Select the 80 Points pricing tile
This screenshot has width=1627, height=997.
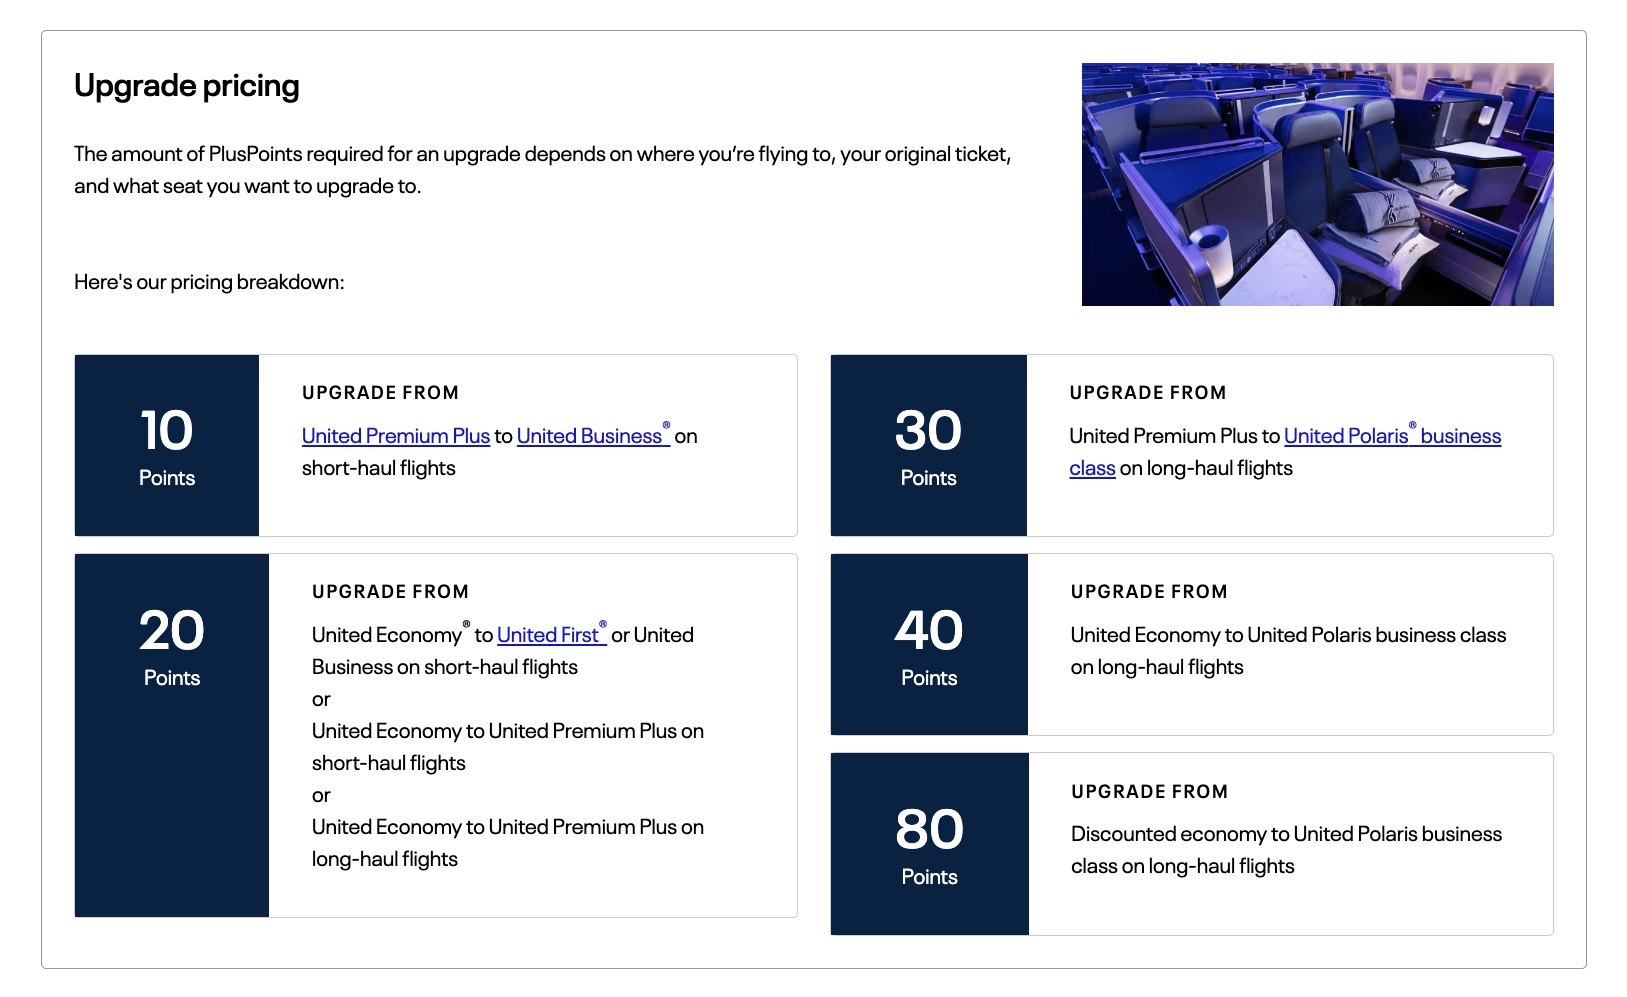(928, 844)
